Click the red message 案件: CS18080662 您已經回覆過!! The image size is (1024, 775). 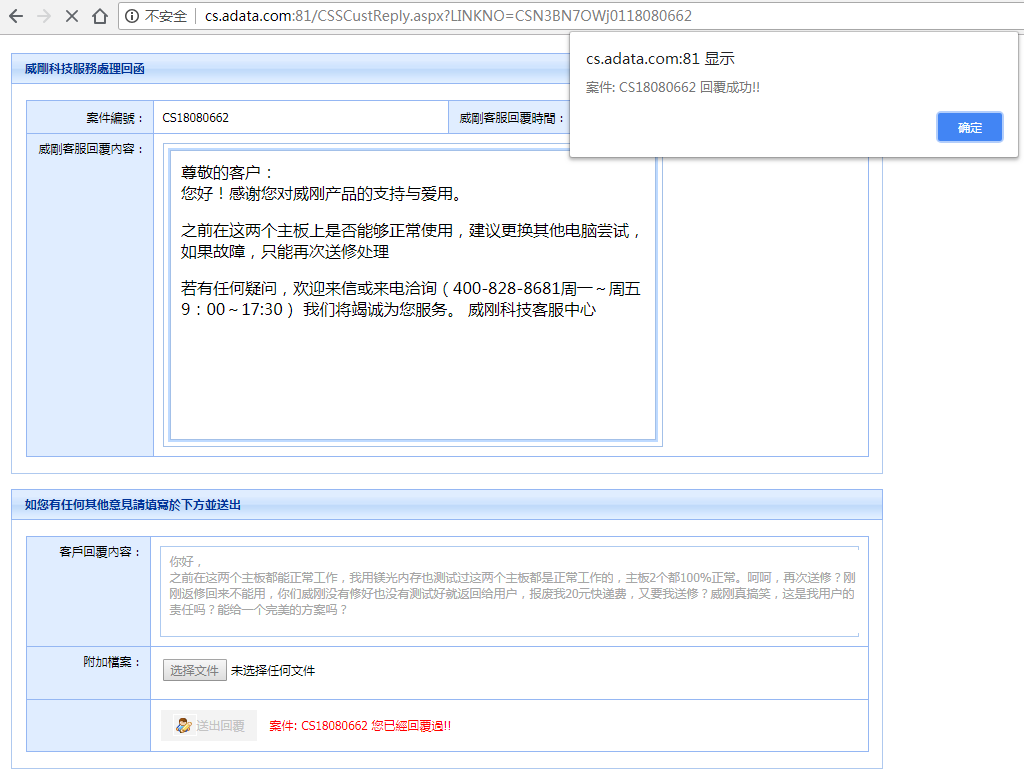(360, 726)
